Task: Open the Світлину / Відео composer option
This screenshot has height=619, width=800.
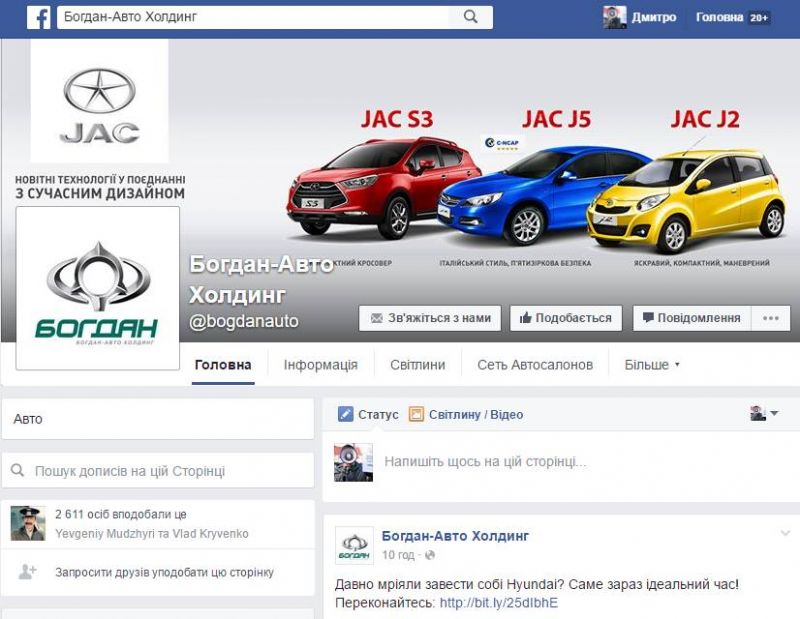Action: tap(466, 414)
